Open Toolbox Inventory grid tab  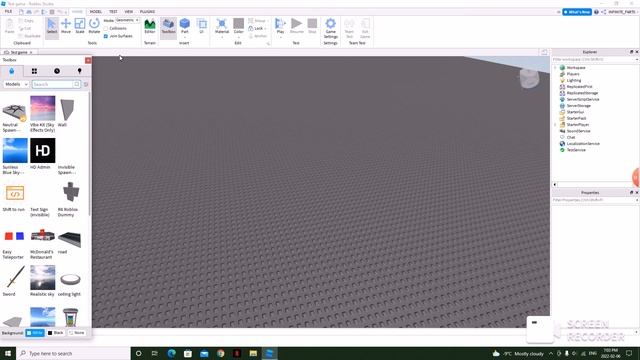pos(34,71)
